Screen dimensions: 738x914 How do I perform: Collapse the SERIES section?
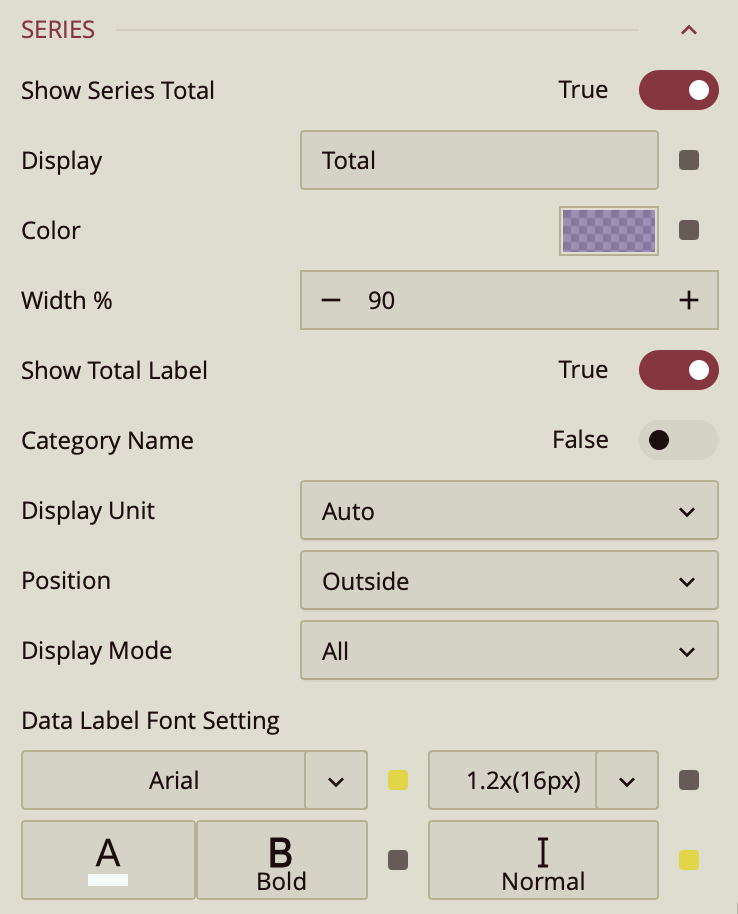[688, 29]
